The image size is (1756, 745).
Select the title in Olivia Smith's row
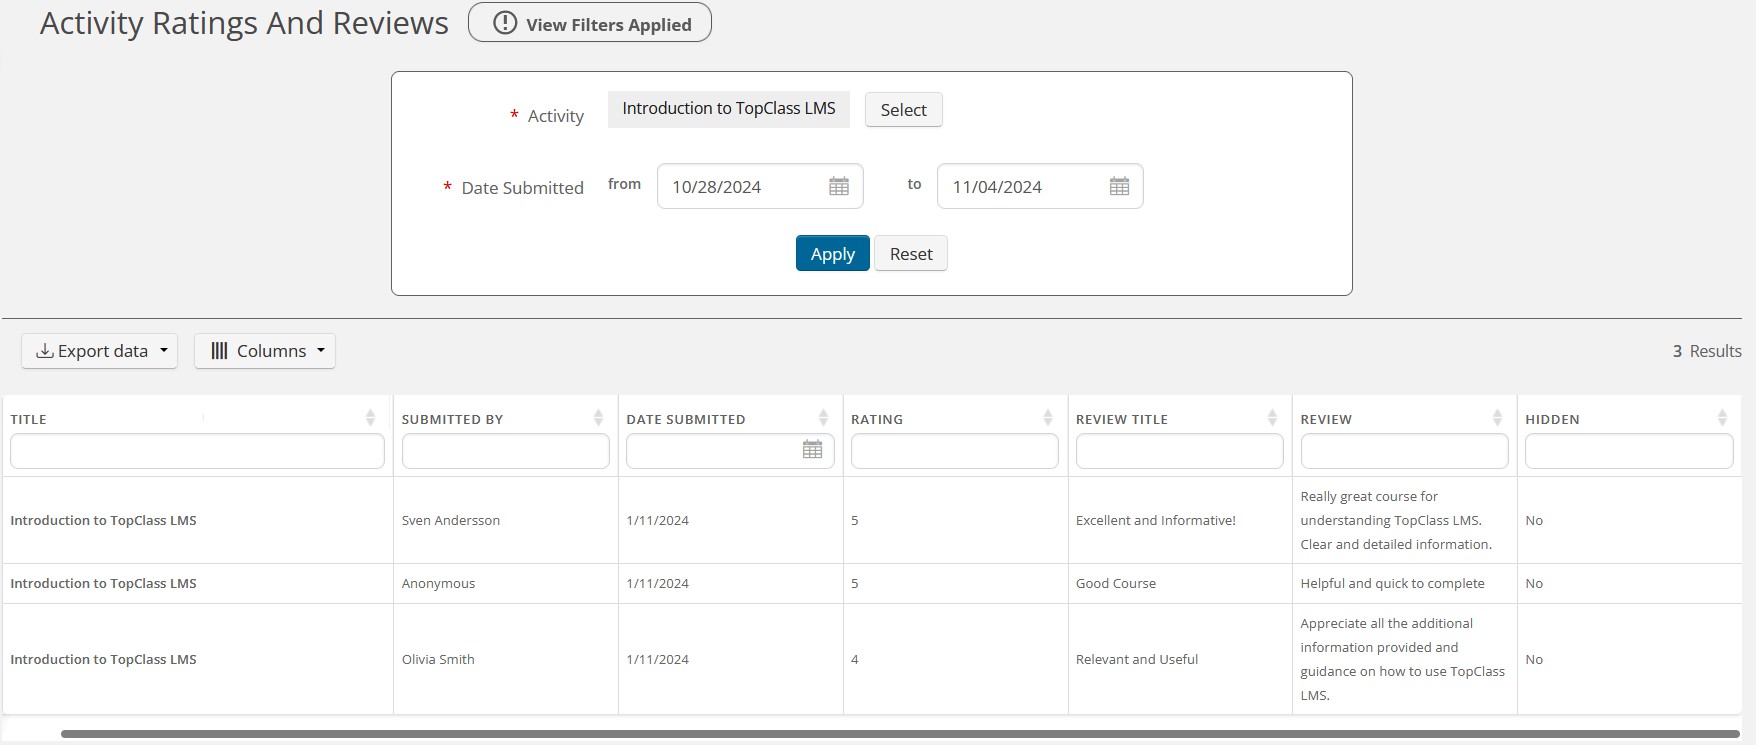pyautogui.click(x=103, y=660)
